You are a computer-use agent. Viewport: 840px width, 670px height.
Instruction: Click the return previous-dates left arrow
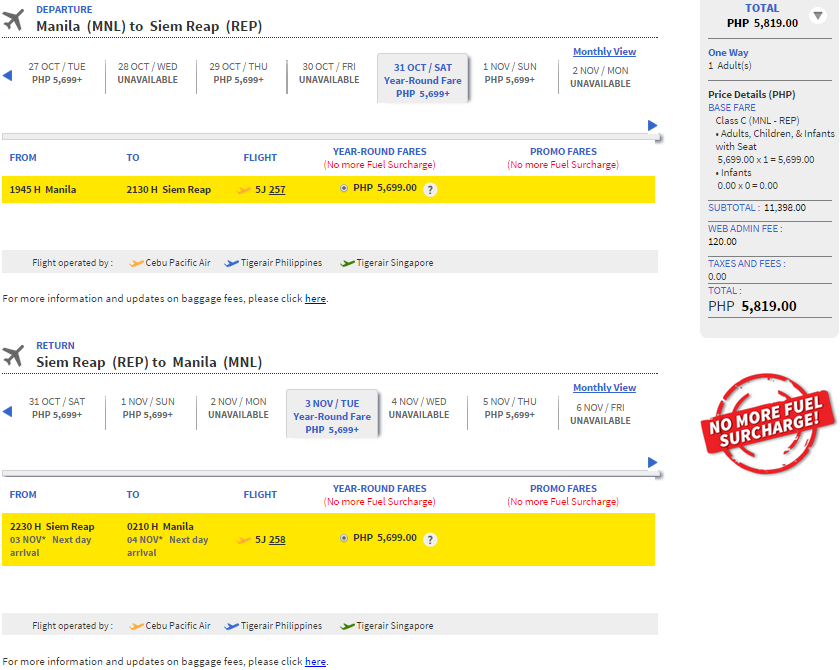[7, 410]
